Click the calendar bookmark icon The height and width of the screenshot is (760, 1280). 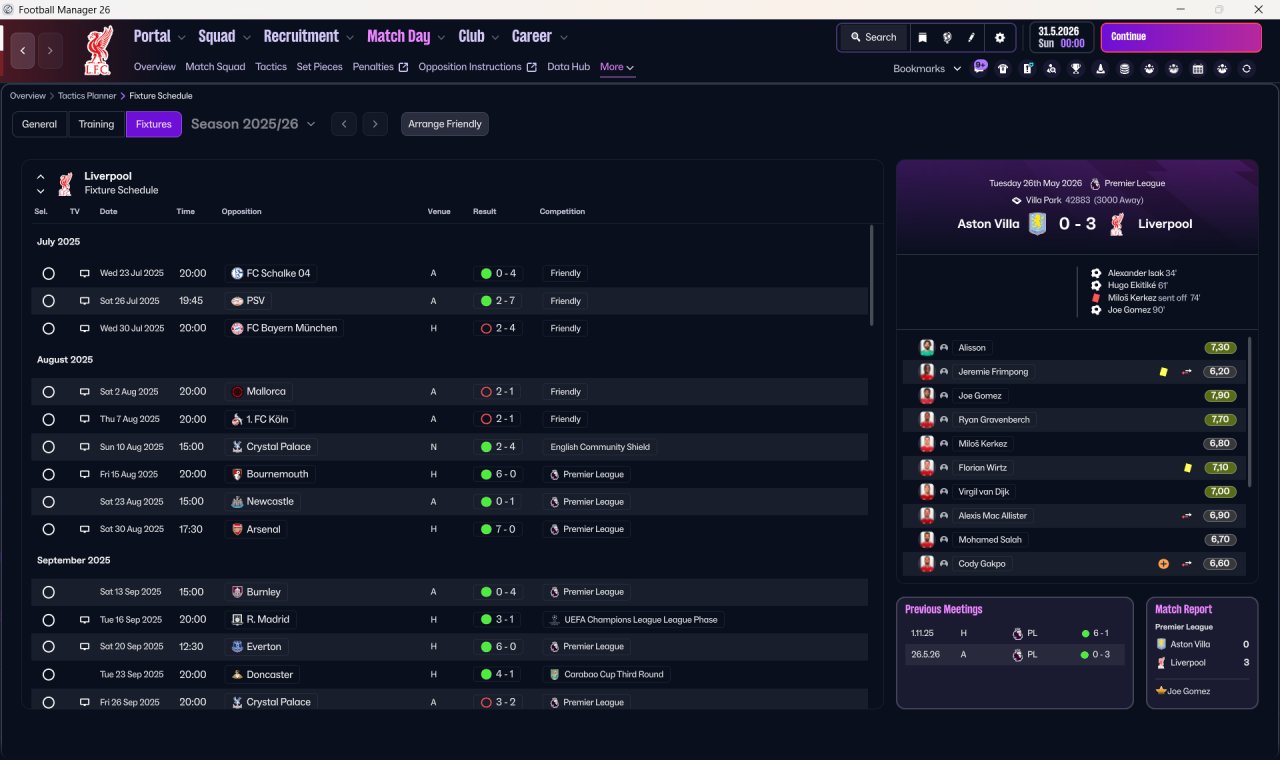pos(1197,69)
